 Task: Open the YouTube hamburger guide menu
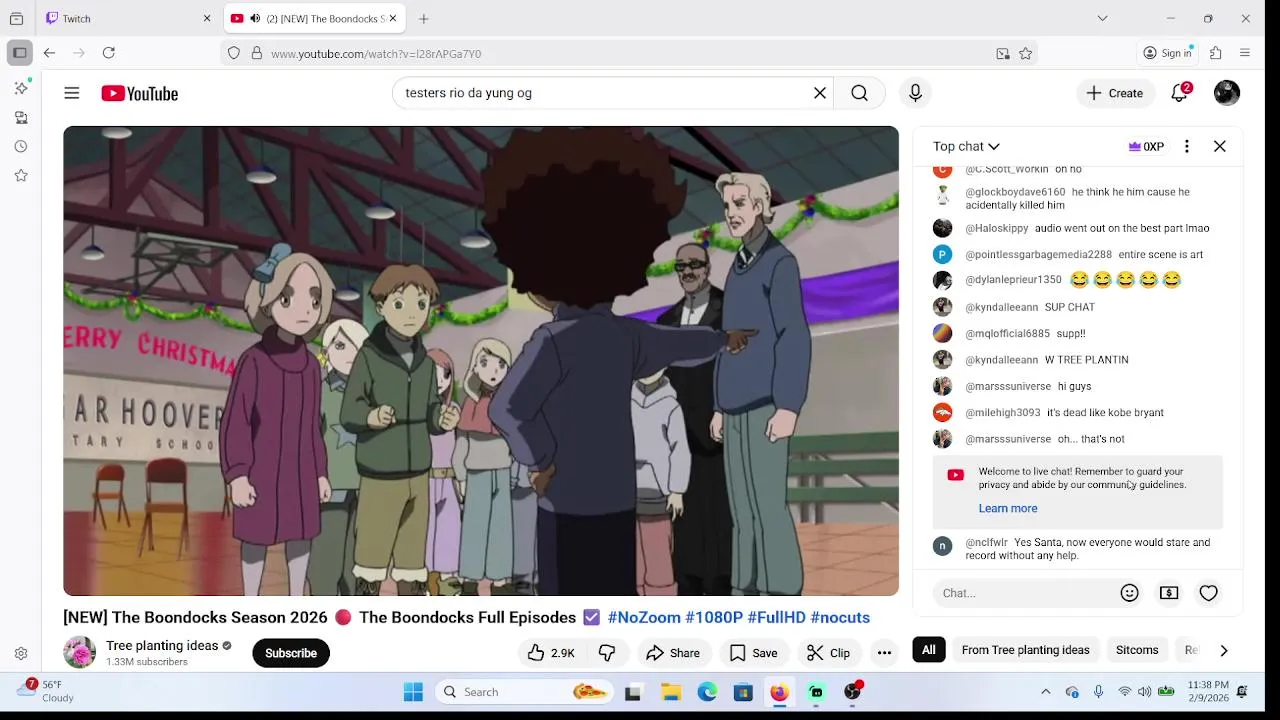[x=71, y=93]
